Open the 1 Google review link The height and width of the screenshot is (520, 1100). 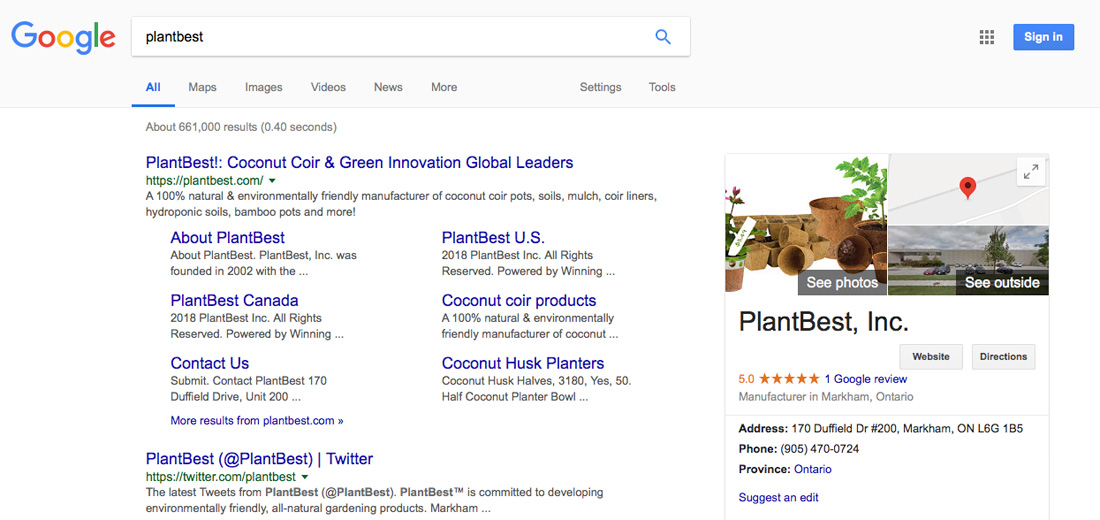pyautogui.click(x=866, y=379)
